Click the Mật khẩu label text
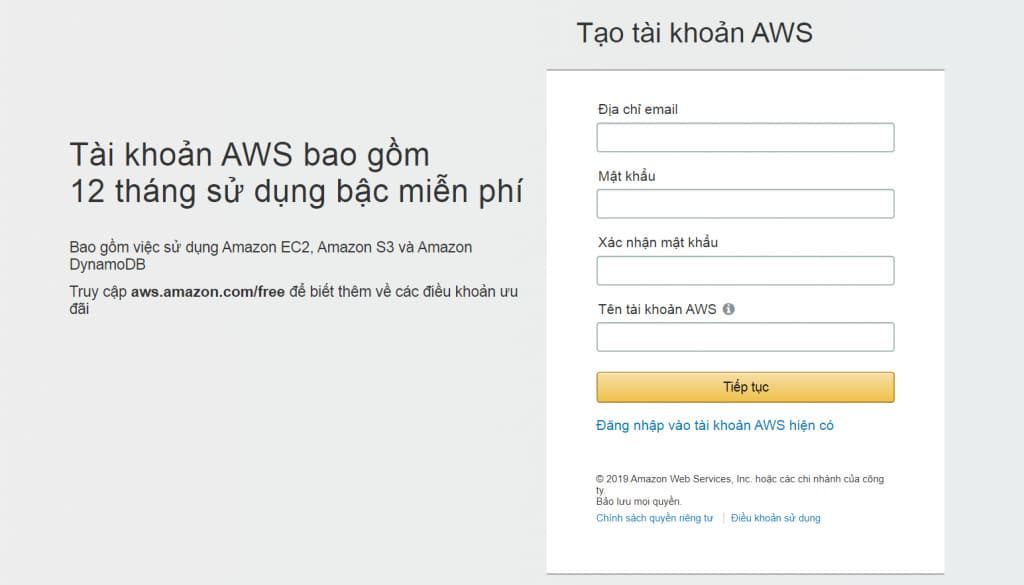The width and height of the screenshot is (1024, 585). 626,176
